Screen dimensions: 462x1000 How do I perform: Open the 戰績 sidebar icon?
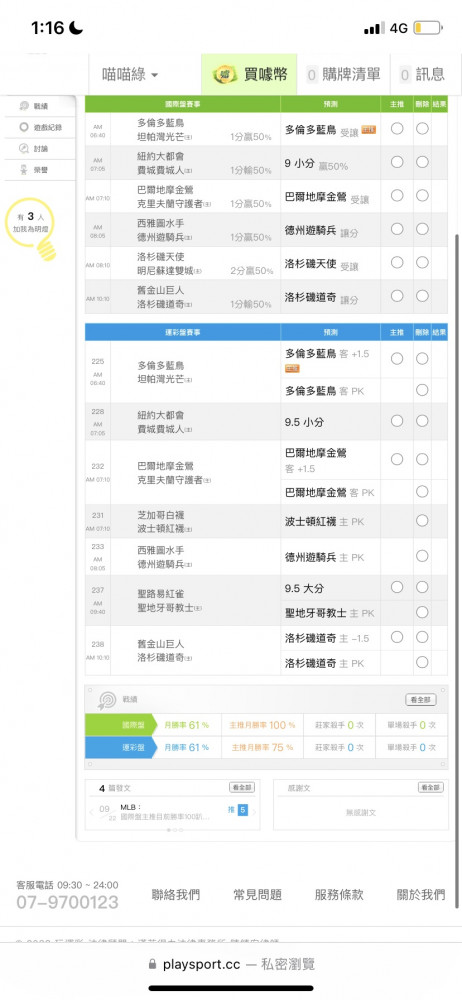click(24, 106)
